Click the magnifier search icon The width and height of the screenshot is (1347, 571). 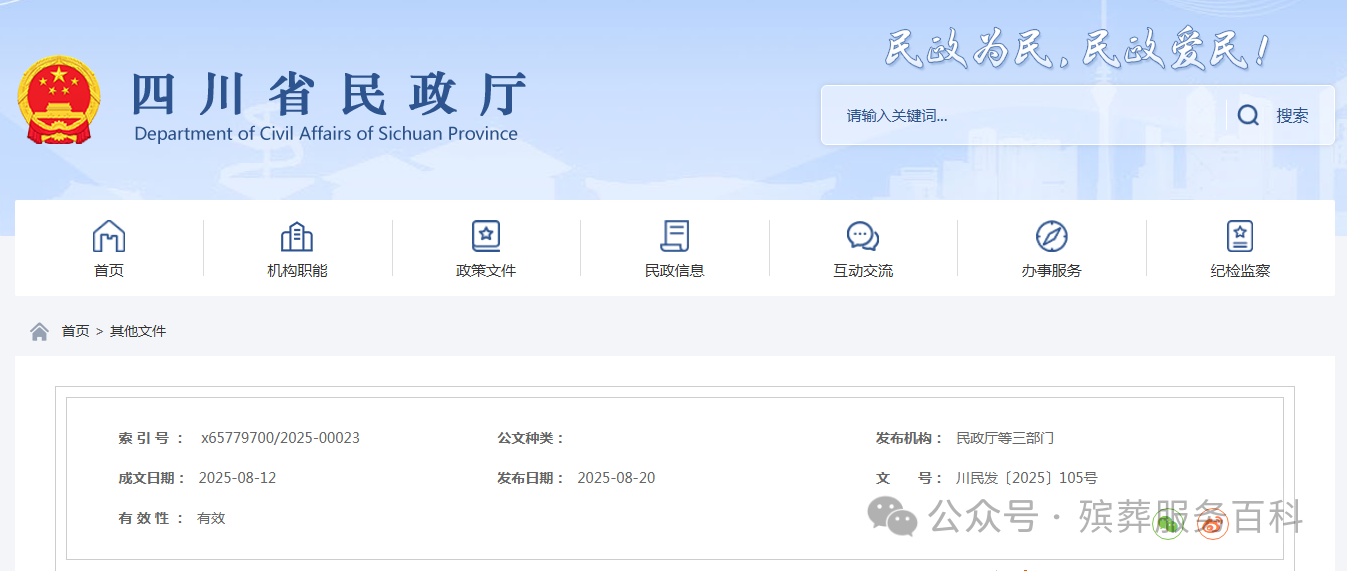[x=1248, y=115]
